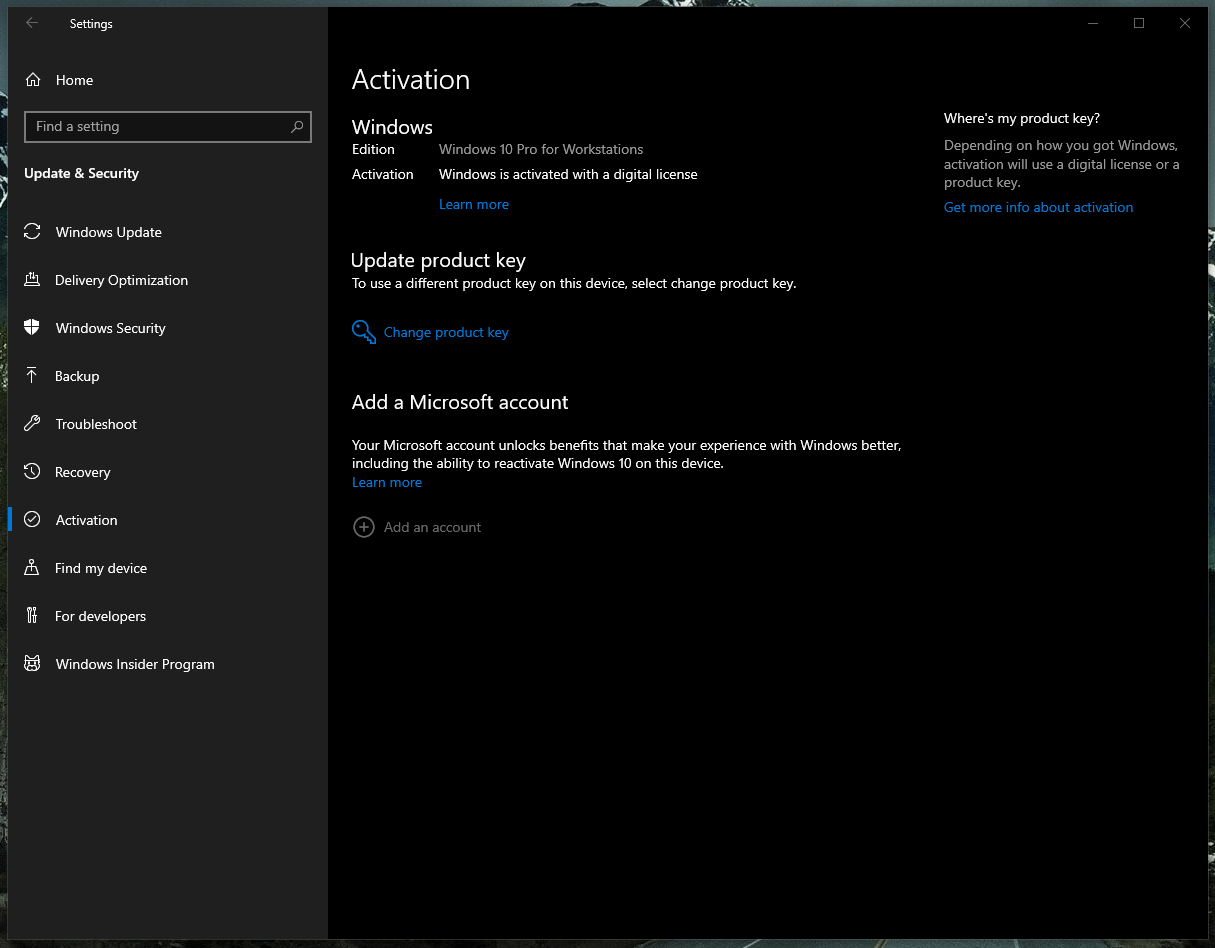Open the Troubleshoot page

(x=168, y=424)
